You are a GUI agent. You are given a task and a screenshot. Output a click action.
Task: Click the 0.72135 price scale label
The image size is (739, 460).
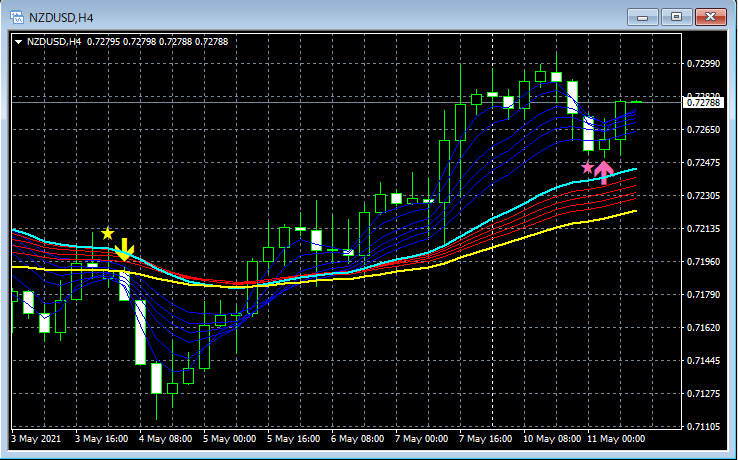click(x=704, y=229)
